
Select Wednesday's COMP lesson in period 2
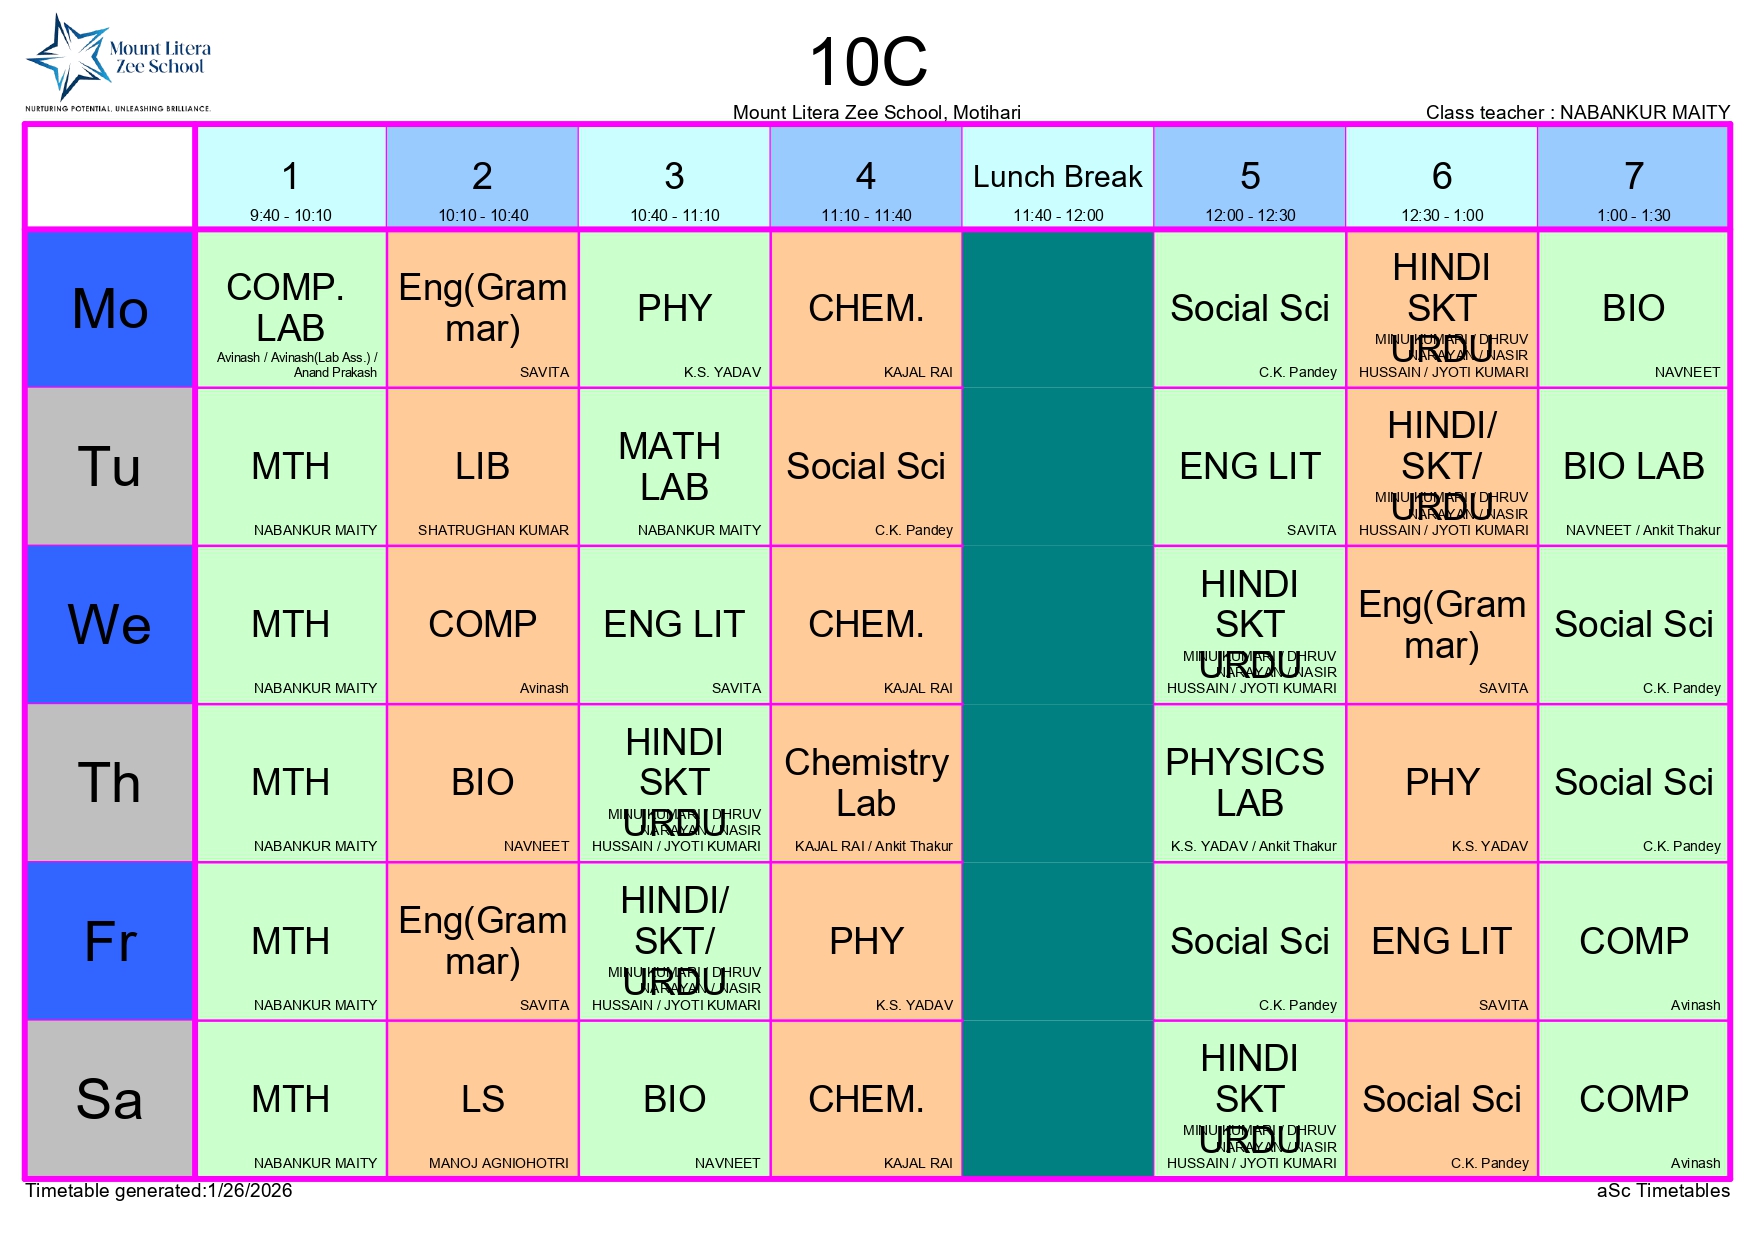(483, 625)
